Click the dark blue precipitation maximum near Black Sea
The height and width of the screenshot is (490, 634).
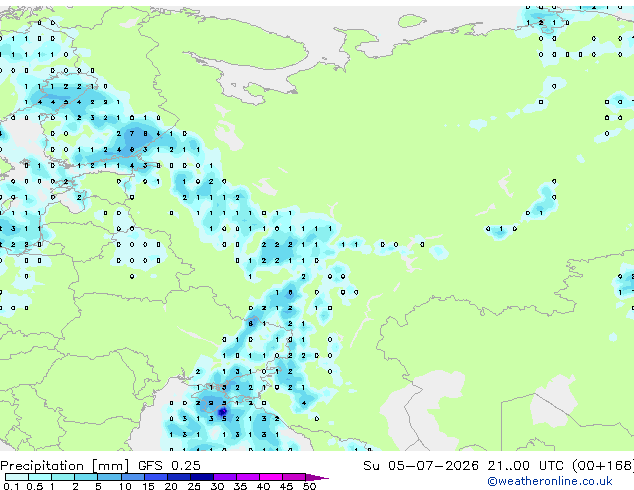coord(222,412)
